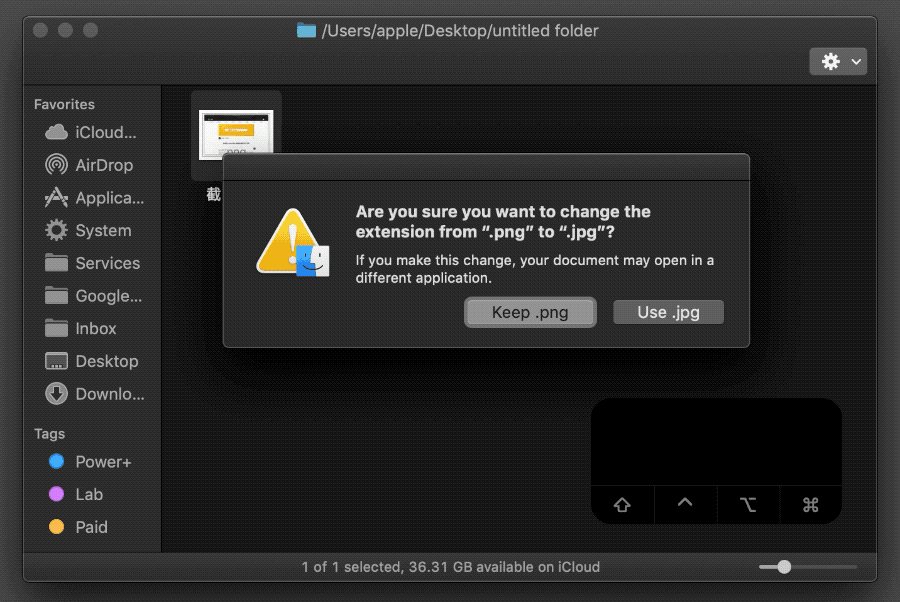Screen dimensions: 900x602
Task: Click the extension change question text
Action: click(503, 222)
